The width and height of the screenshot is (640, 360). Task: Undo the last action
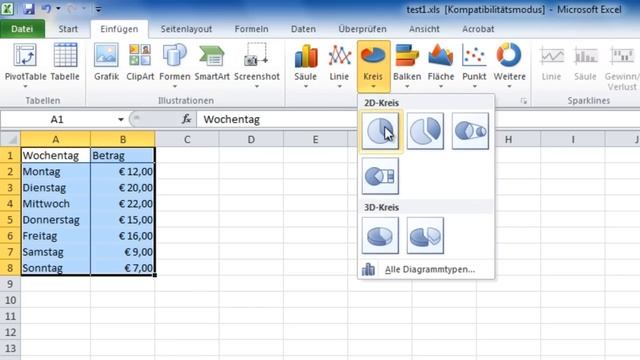coord(46,9)
